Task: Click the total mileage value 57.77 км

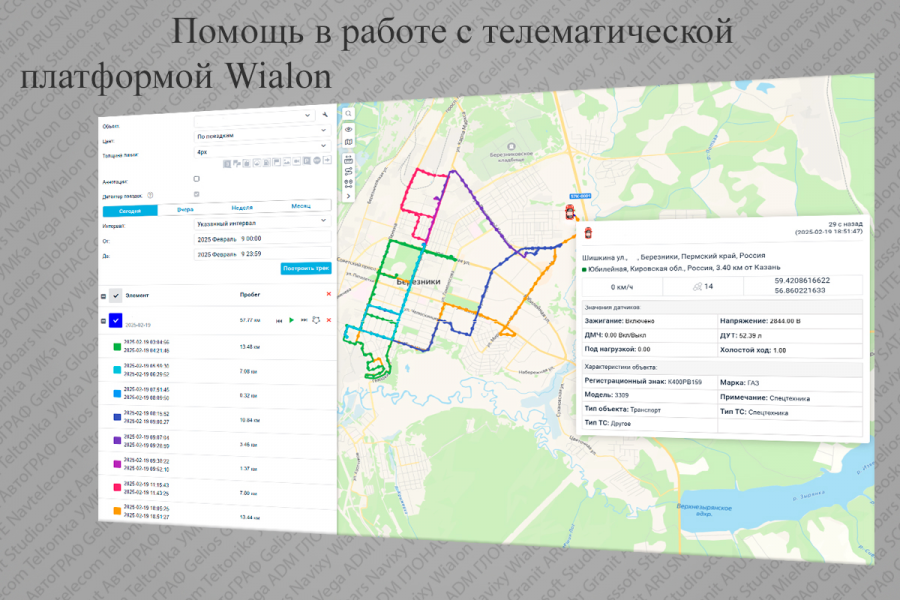Action: tap(250, 320)
